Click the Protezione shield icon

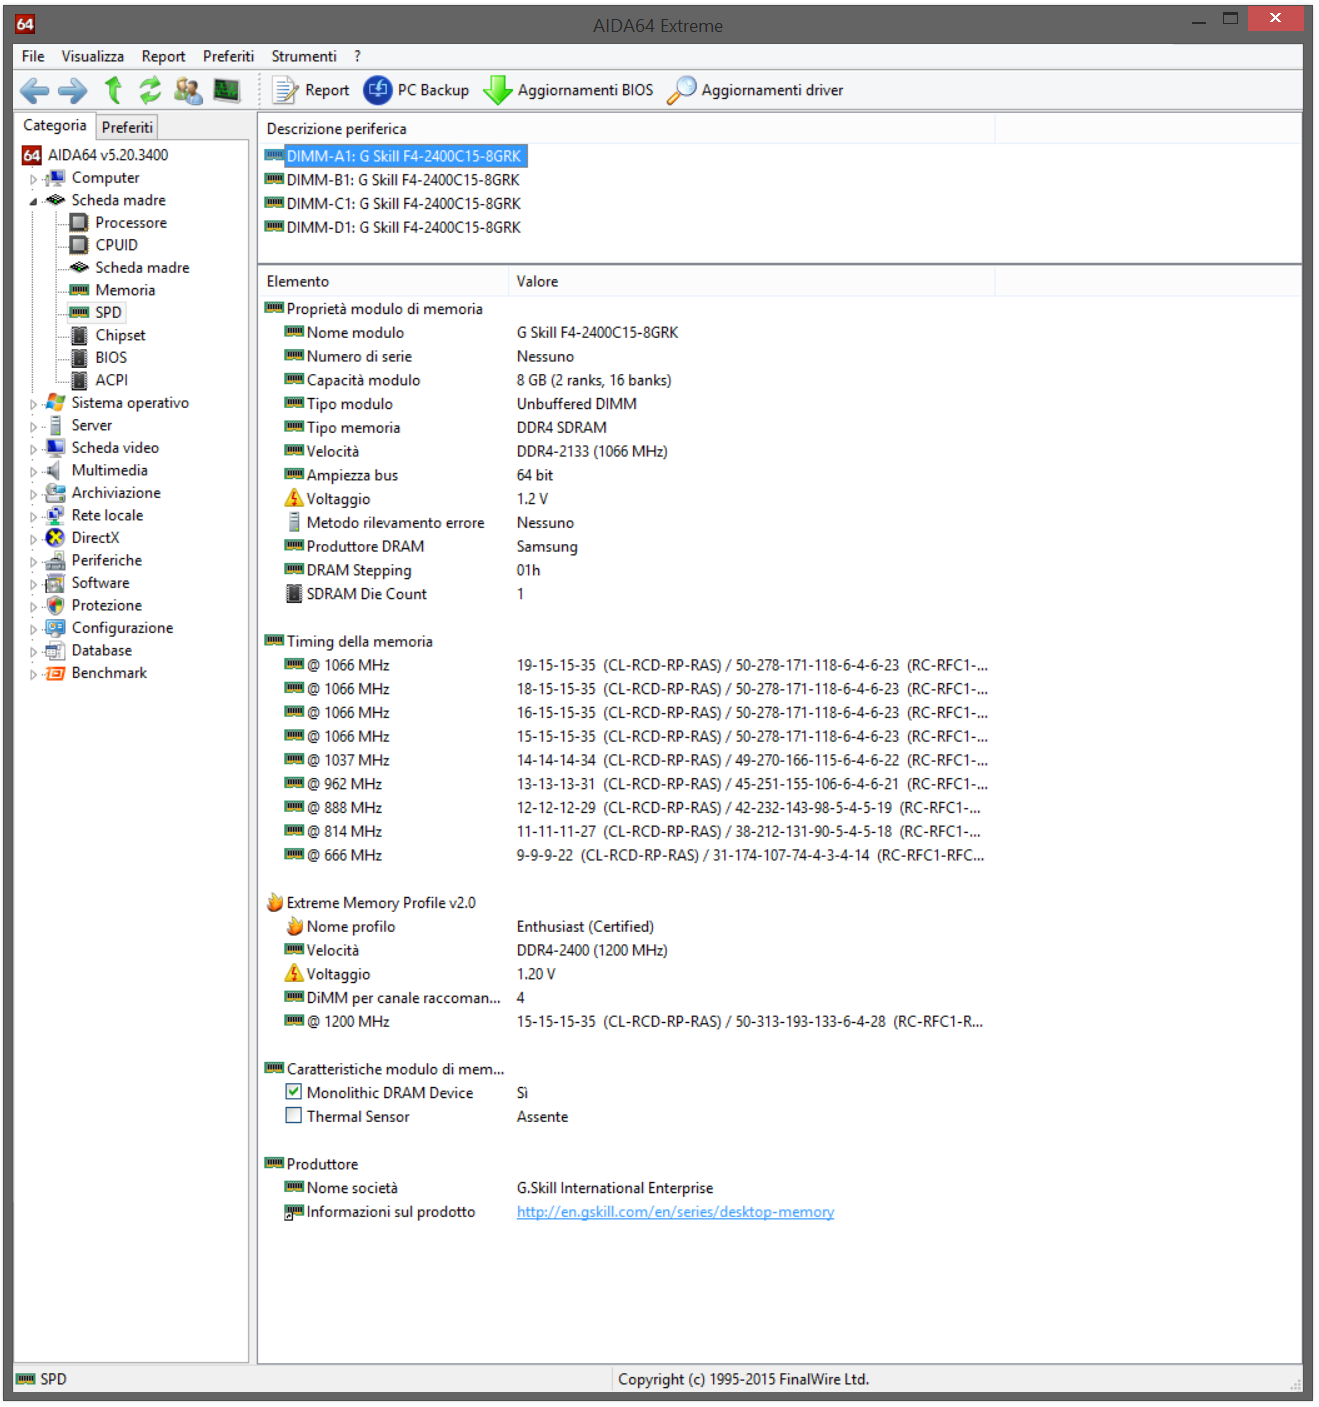[55, 606]
